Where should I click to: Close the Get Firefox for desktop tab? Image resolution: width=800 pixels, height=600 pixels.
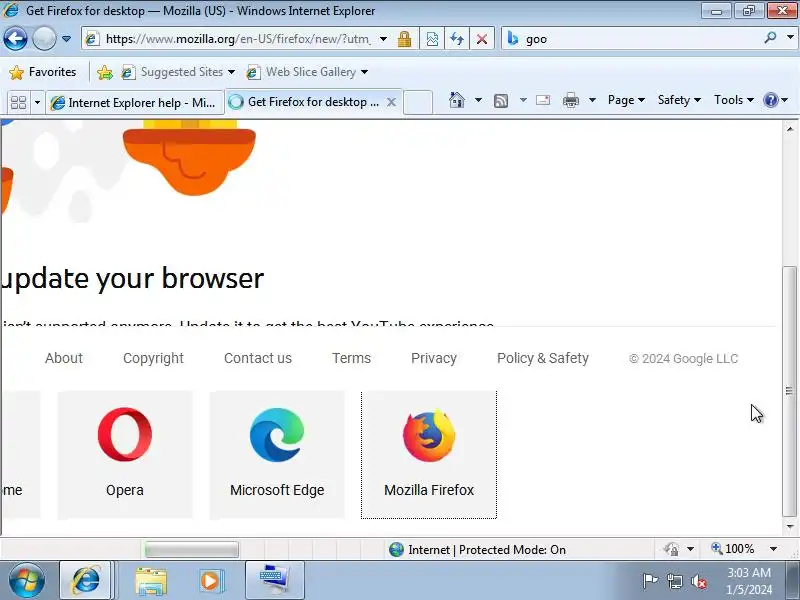391,102
